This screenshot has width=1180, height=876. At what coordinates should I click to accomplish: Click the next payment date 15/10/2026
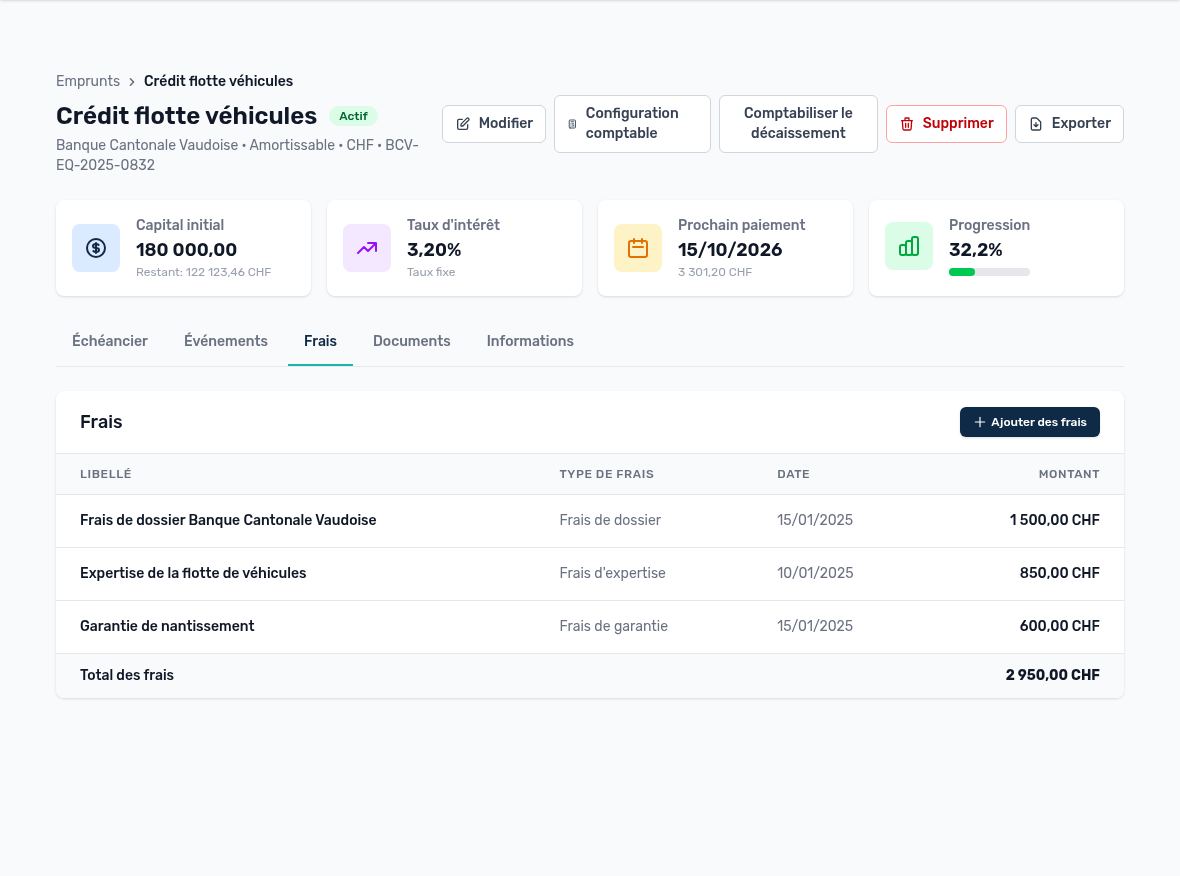pyautogui.click(x=730, y=250)
